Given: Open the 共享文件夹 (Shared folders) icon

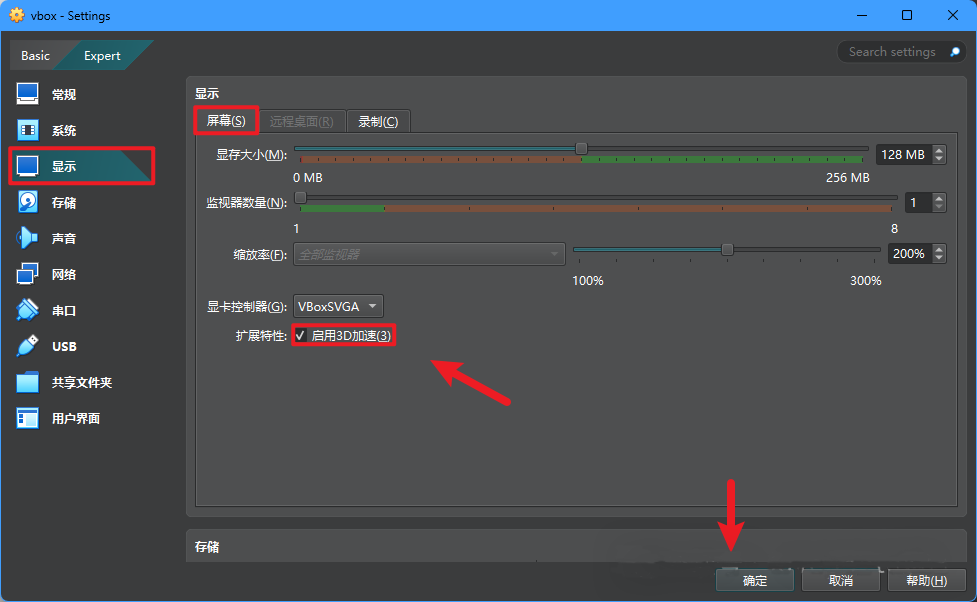Looking at the screenshot, I should tap(27, 382).
